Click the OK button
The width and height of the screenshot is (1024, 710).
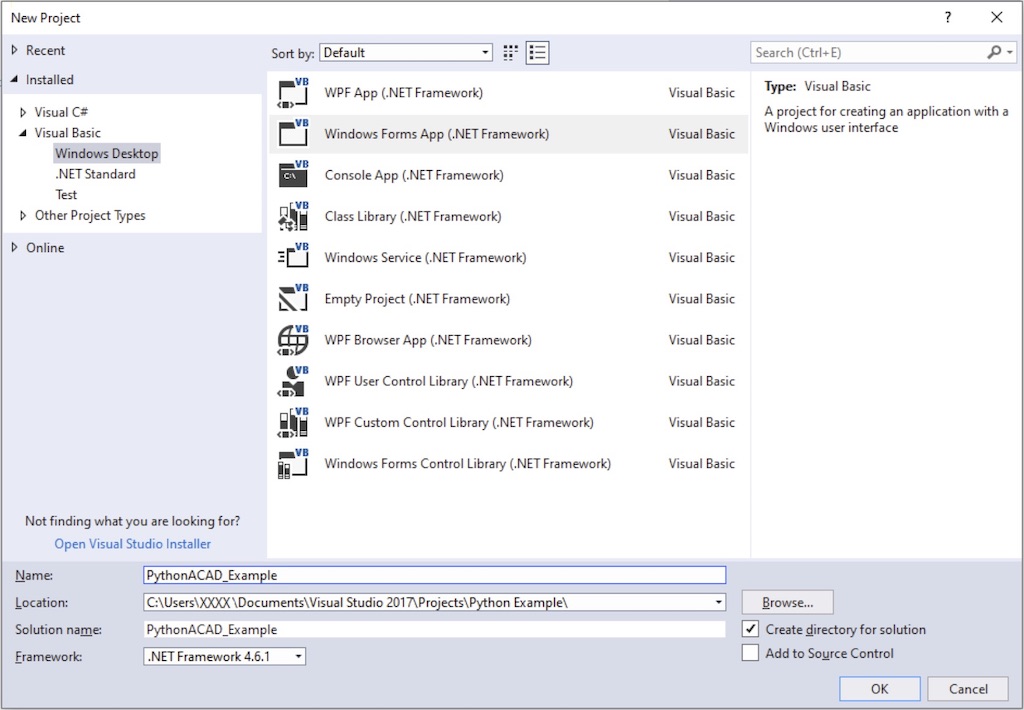[880, 688]
